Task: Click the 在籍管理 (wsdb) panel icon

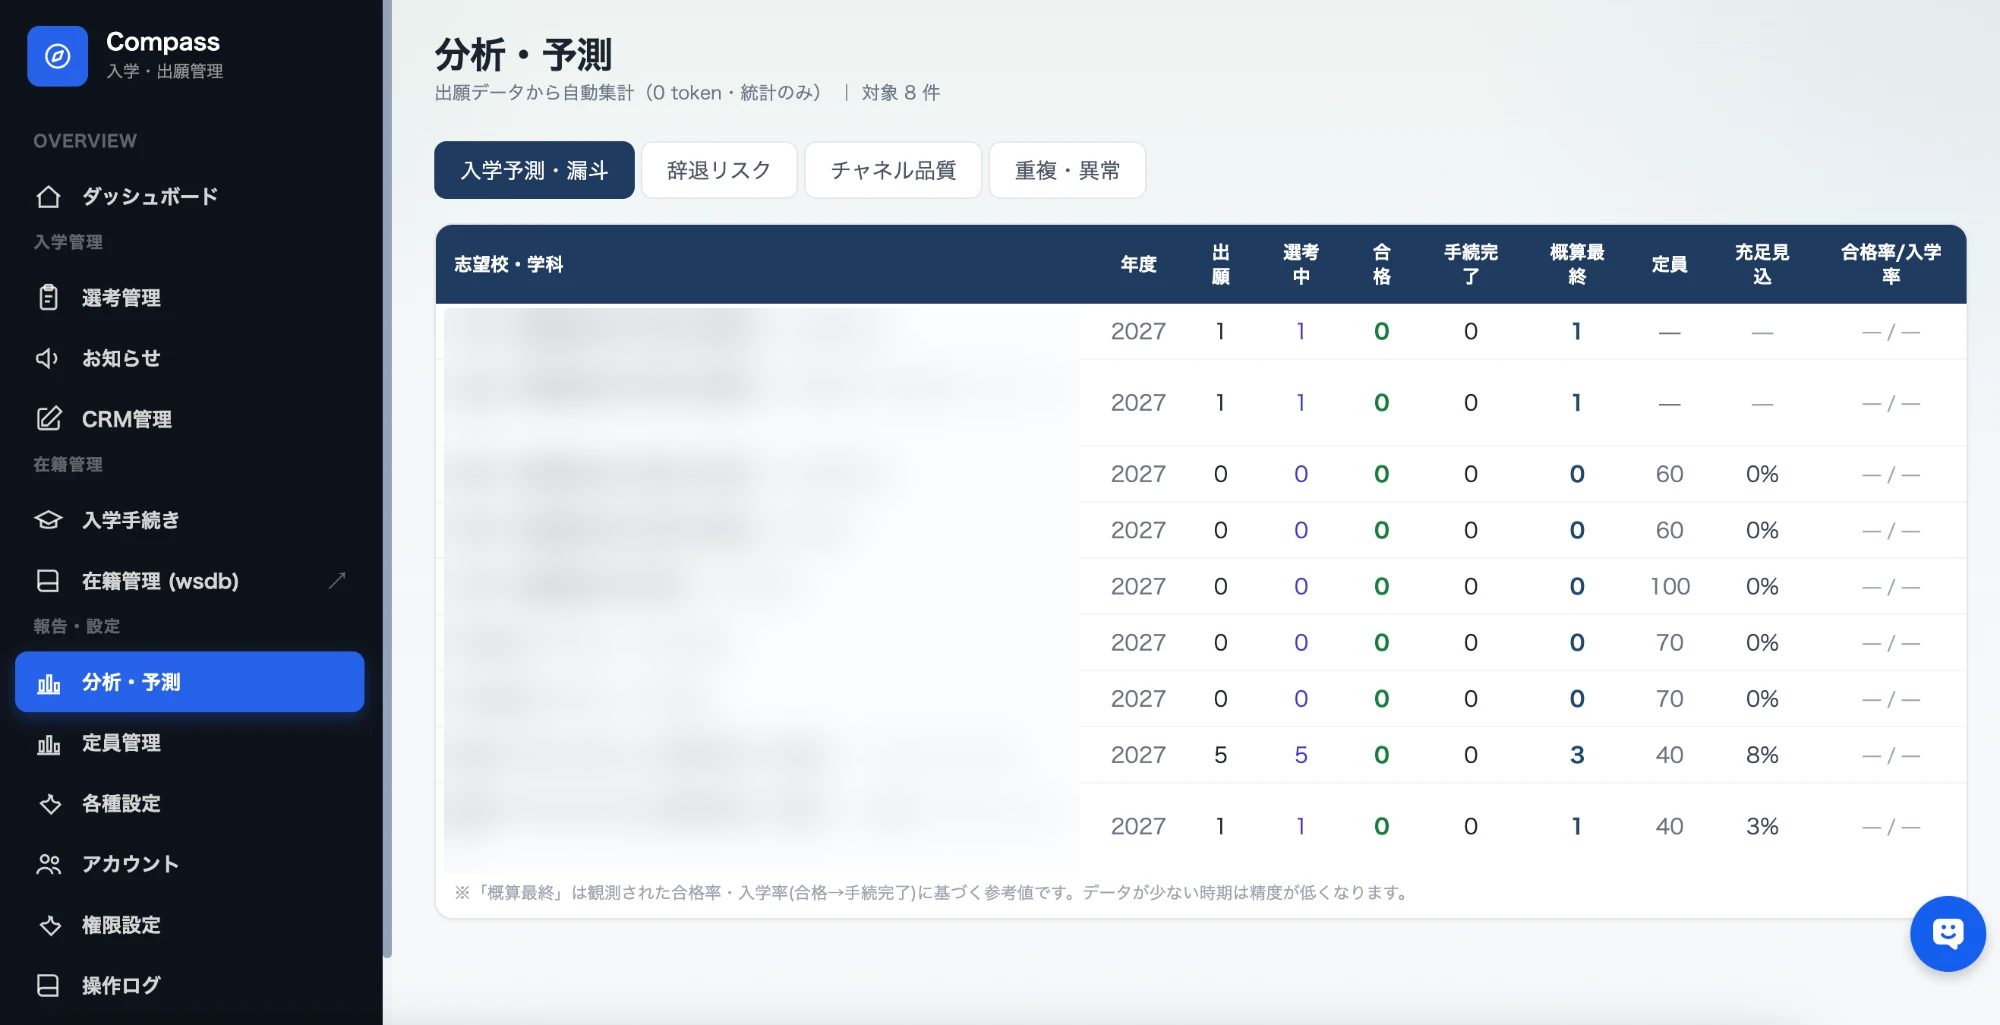Action: 48,581
